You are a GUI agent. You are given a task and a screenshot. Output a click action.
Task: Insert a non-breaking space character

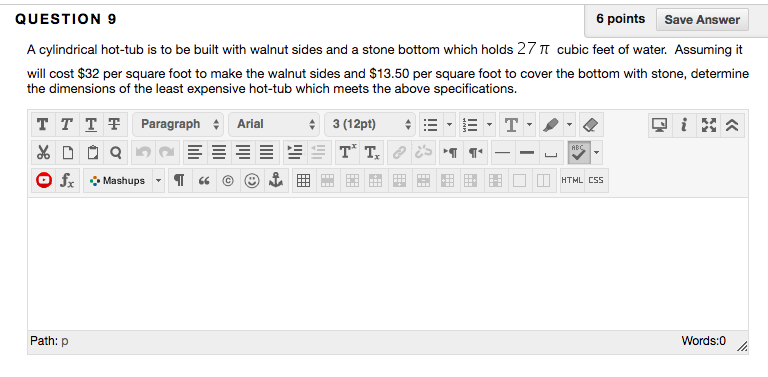551,153
